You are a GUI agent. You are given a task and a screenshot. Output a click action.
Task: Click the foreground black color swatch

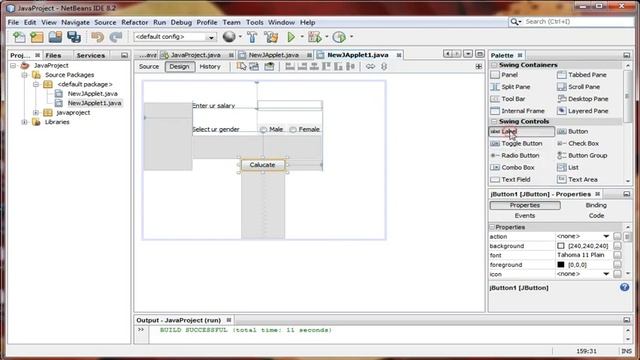pyautogui.click(x=561, y=264)
